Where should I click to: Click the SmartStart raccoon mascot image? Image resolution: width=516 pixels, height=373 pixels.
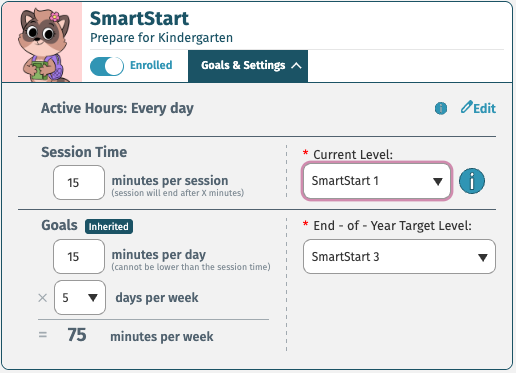(x=42, y=42)
